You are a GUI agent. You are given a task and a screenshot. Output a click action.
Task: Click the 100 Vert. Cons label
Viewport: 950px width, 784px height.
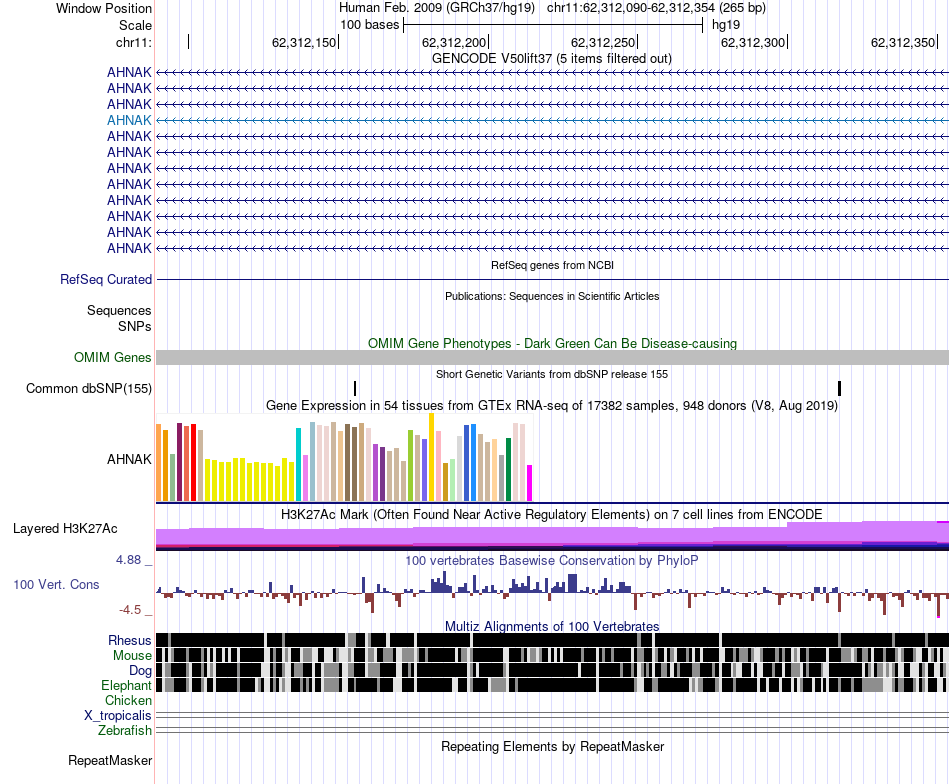coord(56,585)
